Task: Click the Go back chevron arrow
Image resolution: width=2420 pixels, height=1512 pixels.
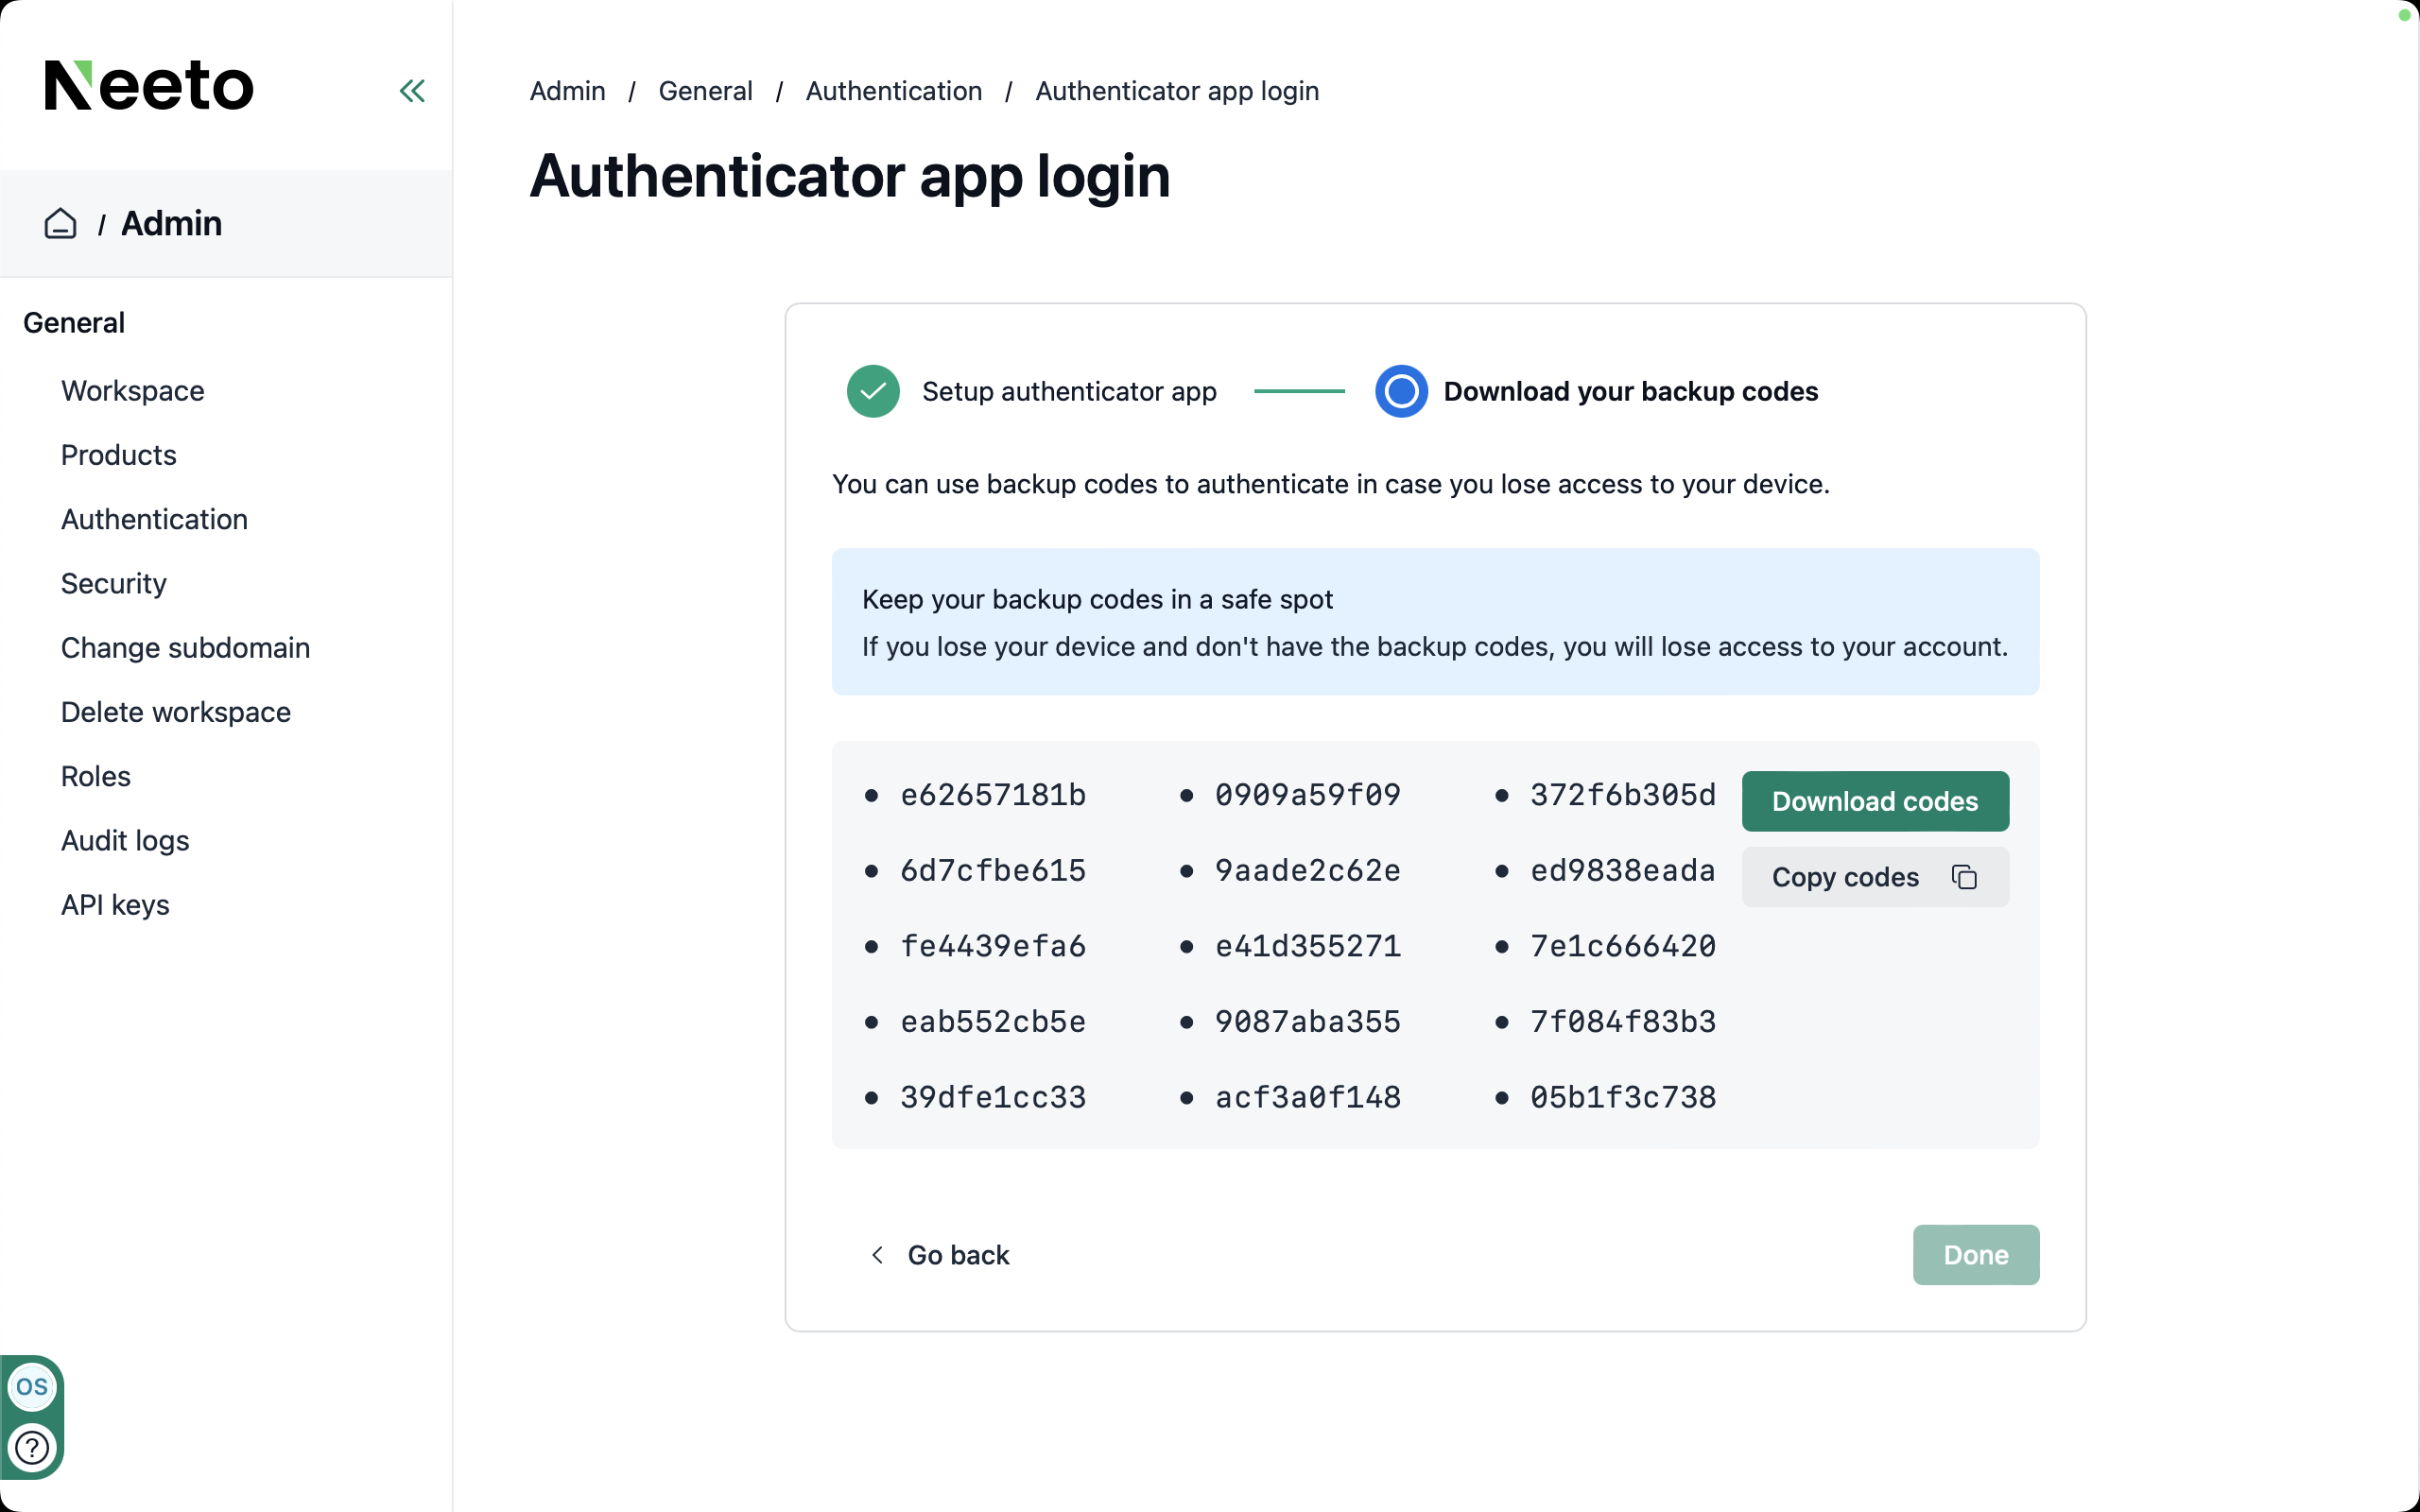Action: click(x=877, y=1255)
